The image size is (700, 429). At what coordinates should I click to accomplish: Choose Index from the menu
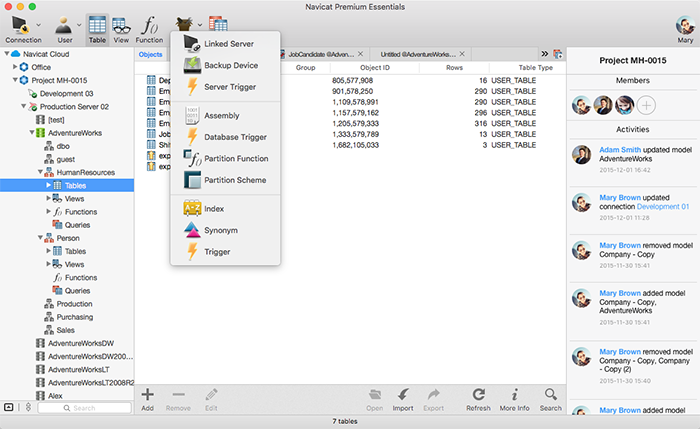tap(225, 208)
